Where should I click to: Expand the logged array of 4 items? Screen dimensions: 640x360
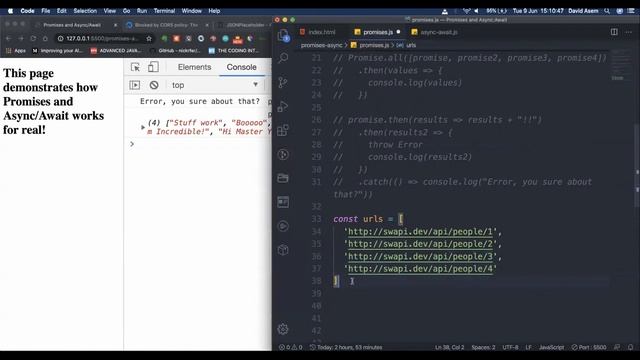click(143, 127)
